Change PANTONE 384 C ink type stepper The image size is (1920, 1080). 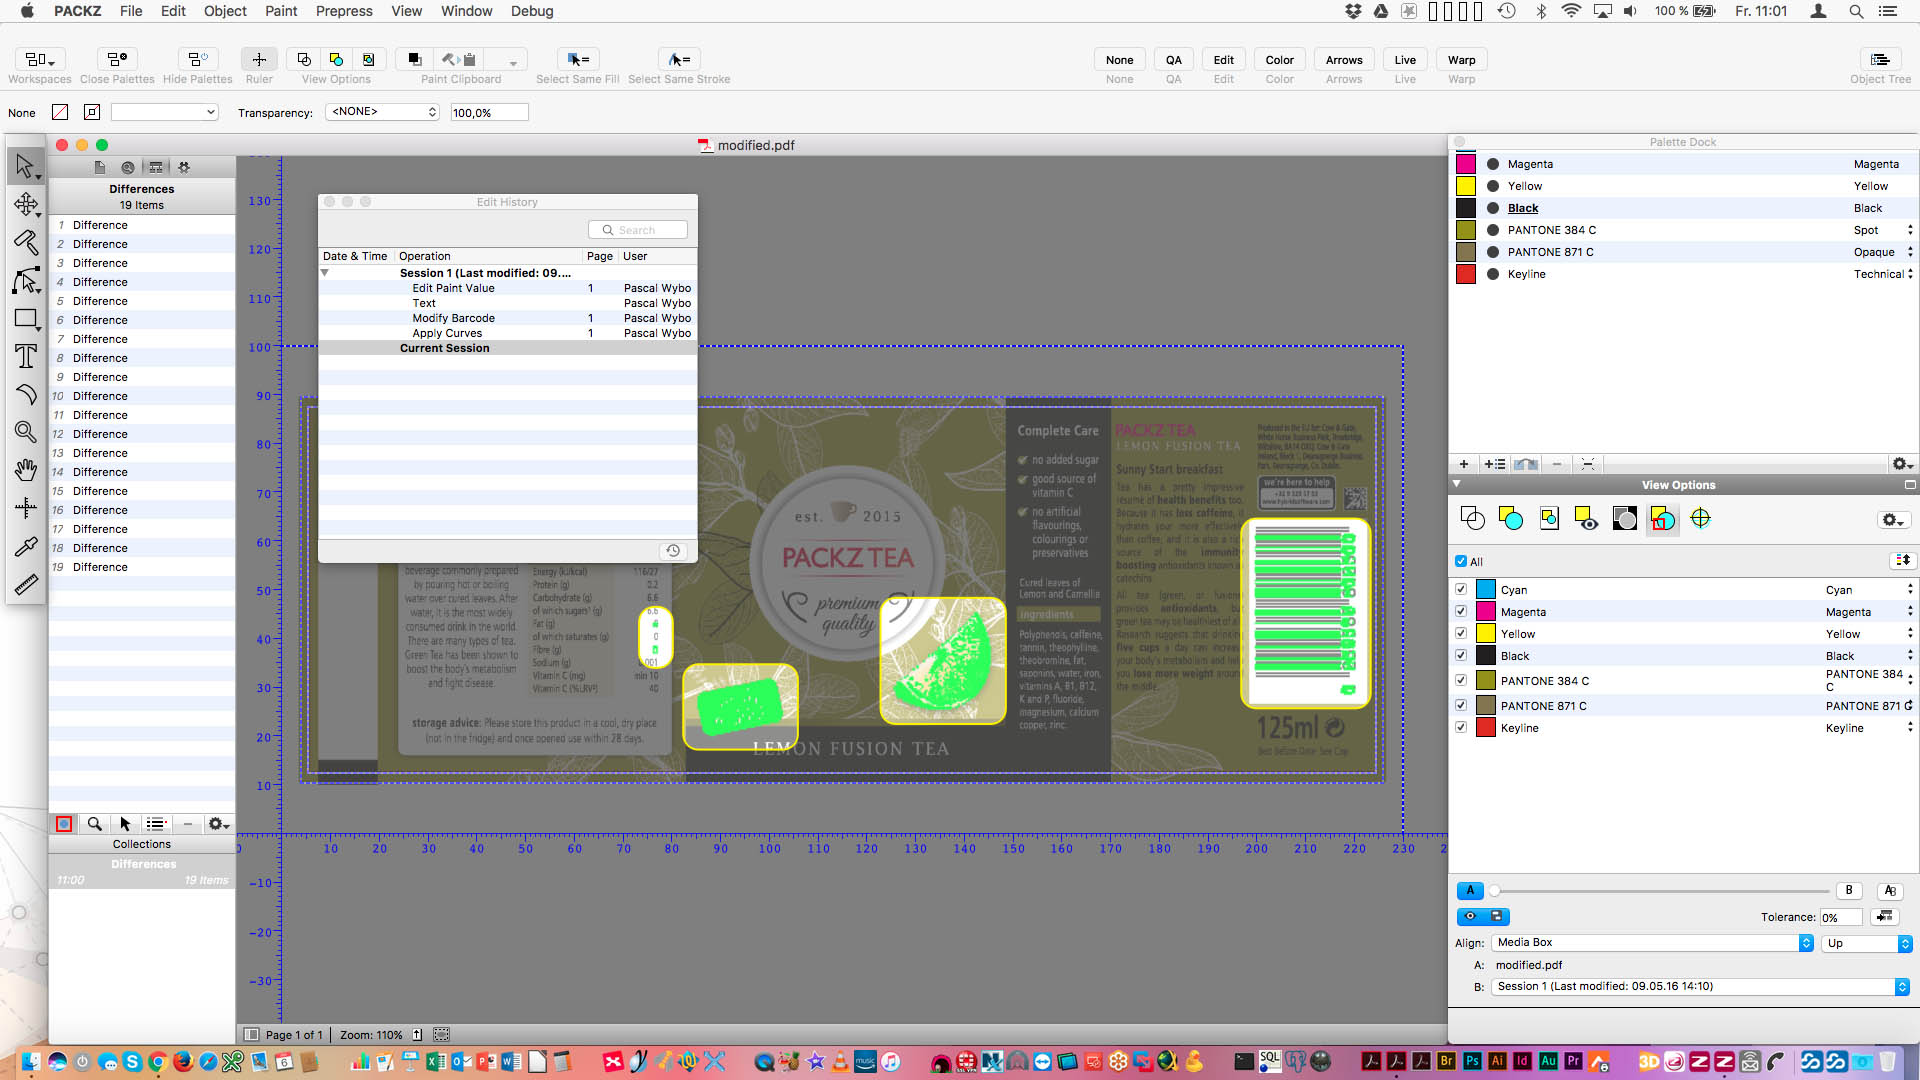click(1910, 230)
